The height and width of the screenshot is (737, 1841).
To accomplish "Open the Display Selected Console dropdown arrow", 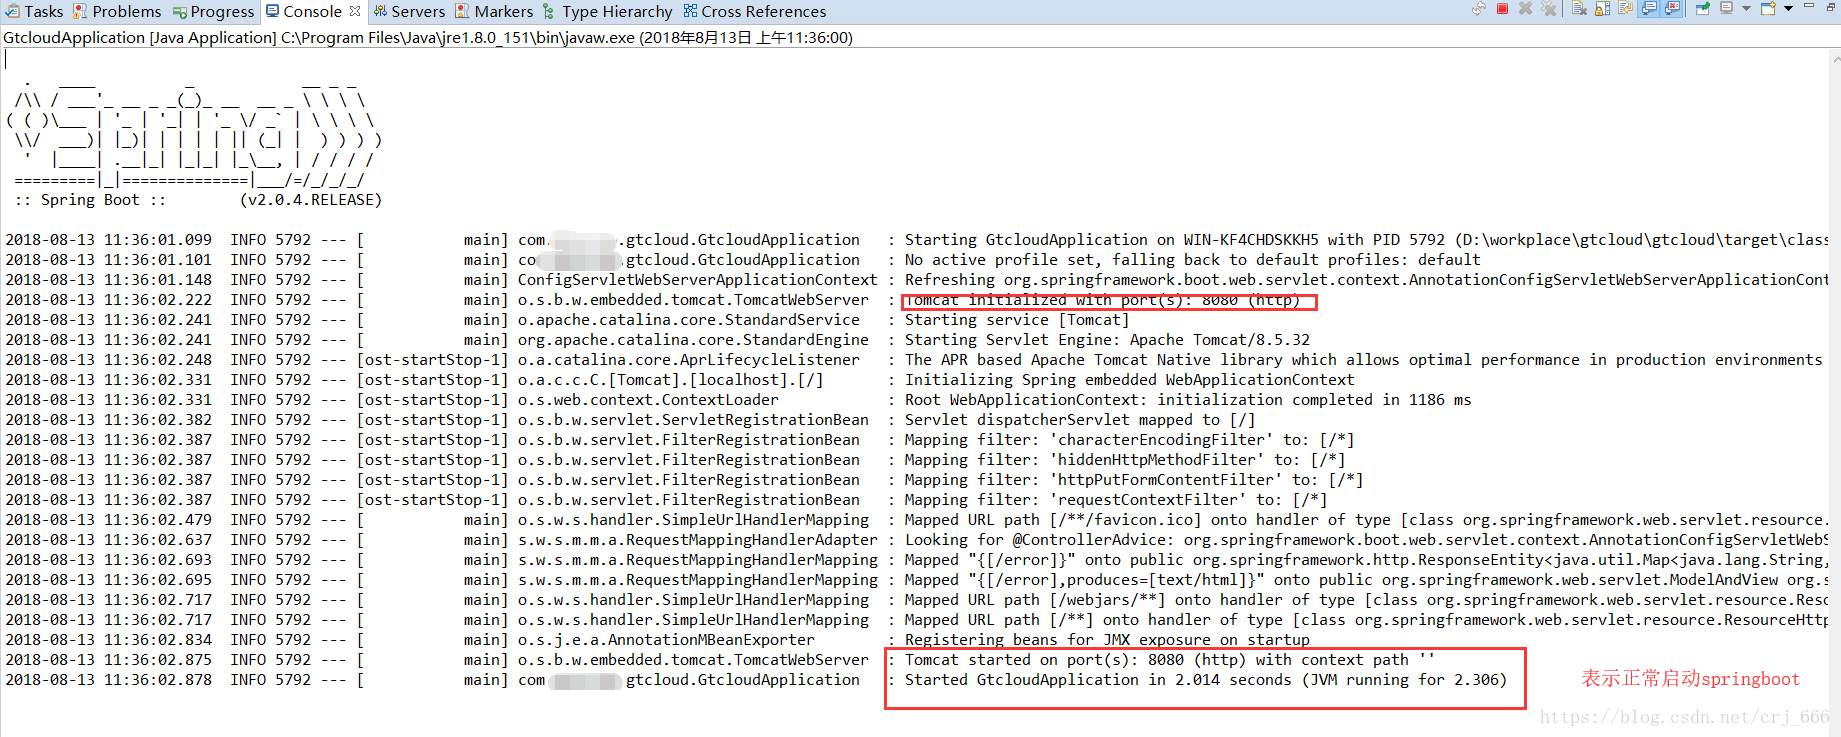I will tap(1746, 8).
